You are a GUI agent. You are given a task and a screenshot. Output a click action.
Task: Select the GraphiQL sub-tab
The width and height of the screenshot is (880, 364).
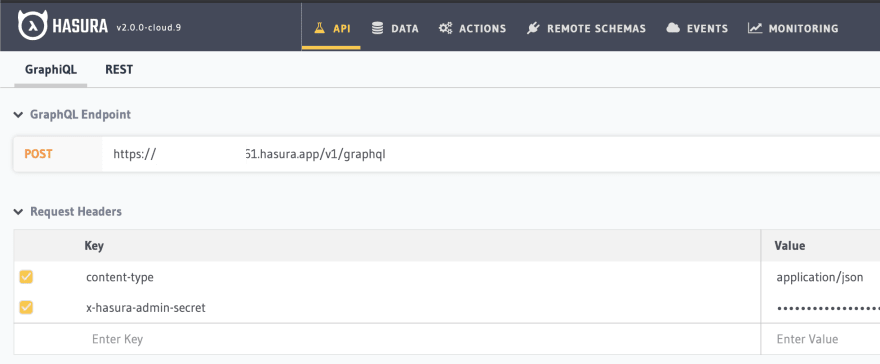coord(51,70)
